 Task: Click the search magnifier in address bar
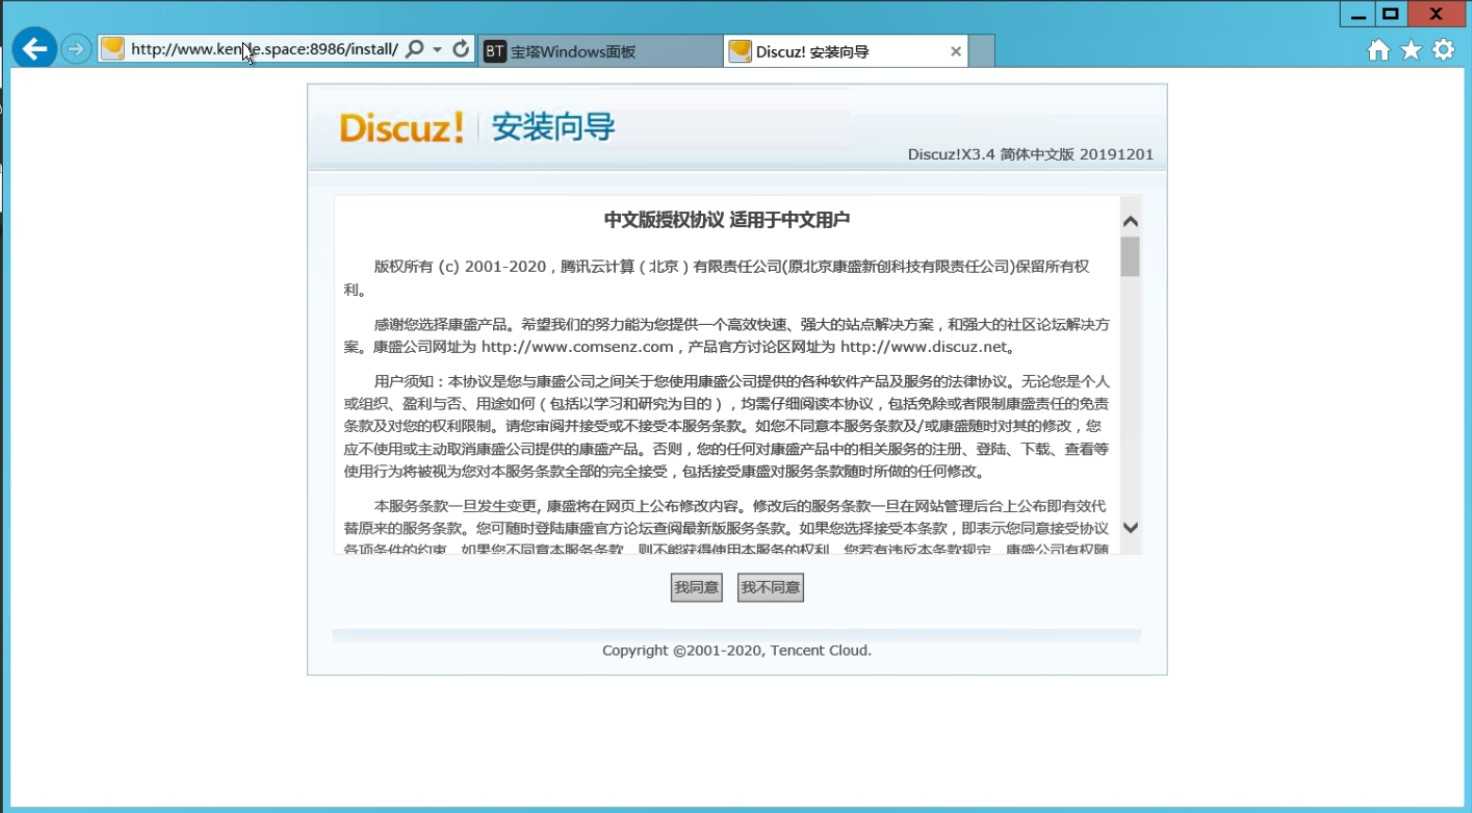coord(415,49)
